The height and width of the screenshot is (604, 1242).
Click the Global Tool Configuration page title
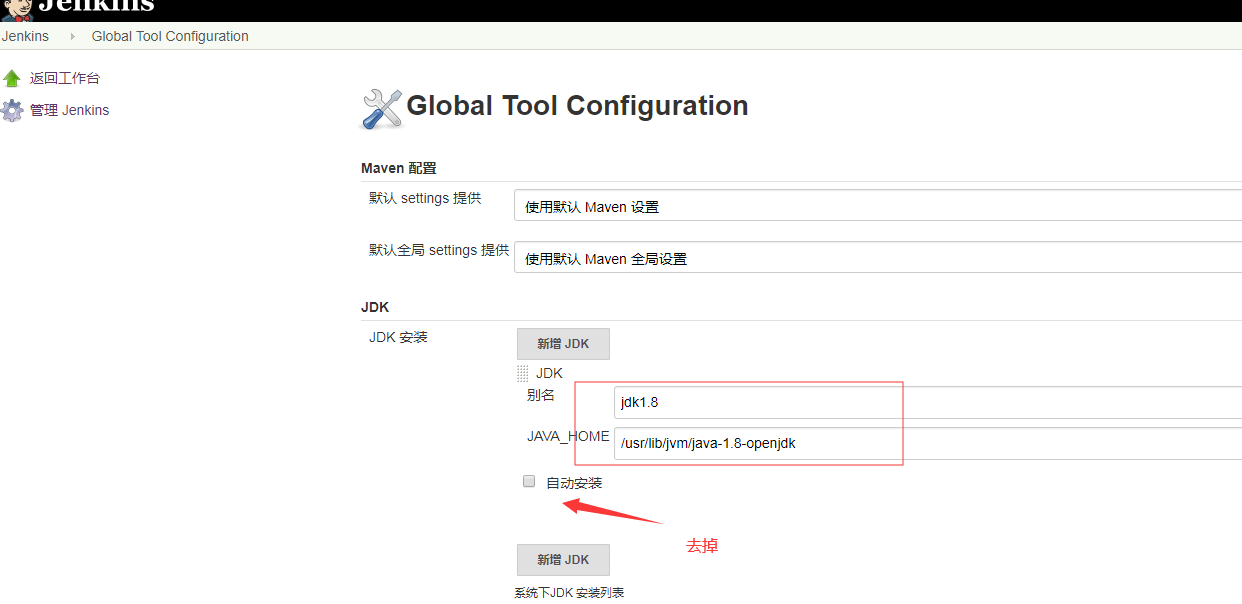tap(577, 106)
